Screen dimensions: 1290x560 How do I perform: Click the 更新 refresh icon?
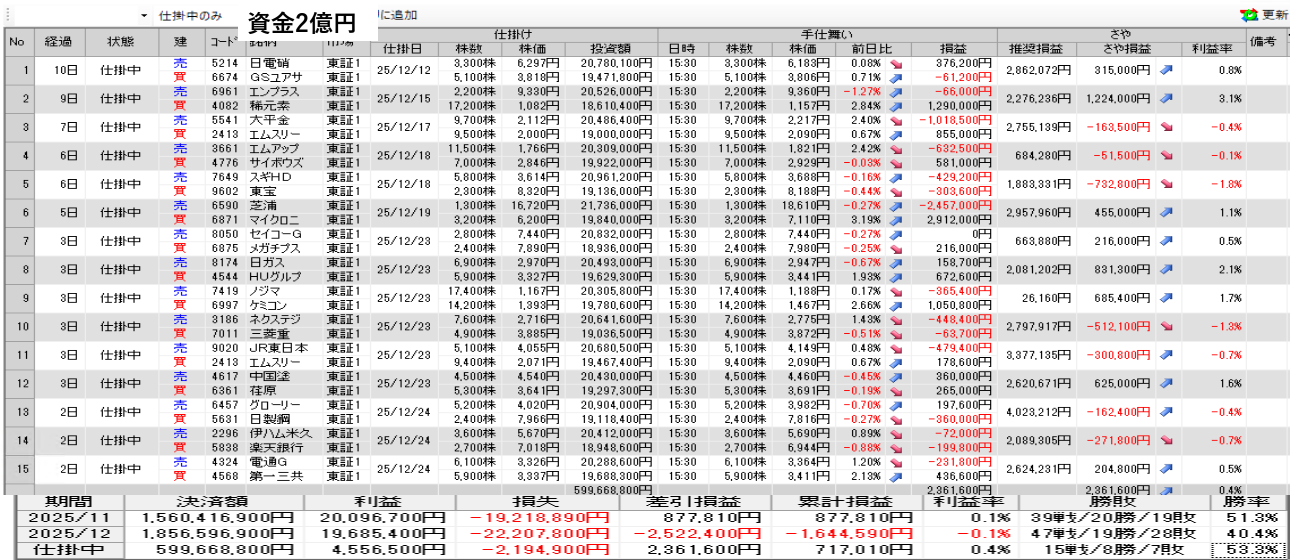point(1250,16)
